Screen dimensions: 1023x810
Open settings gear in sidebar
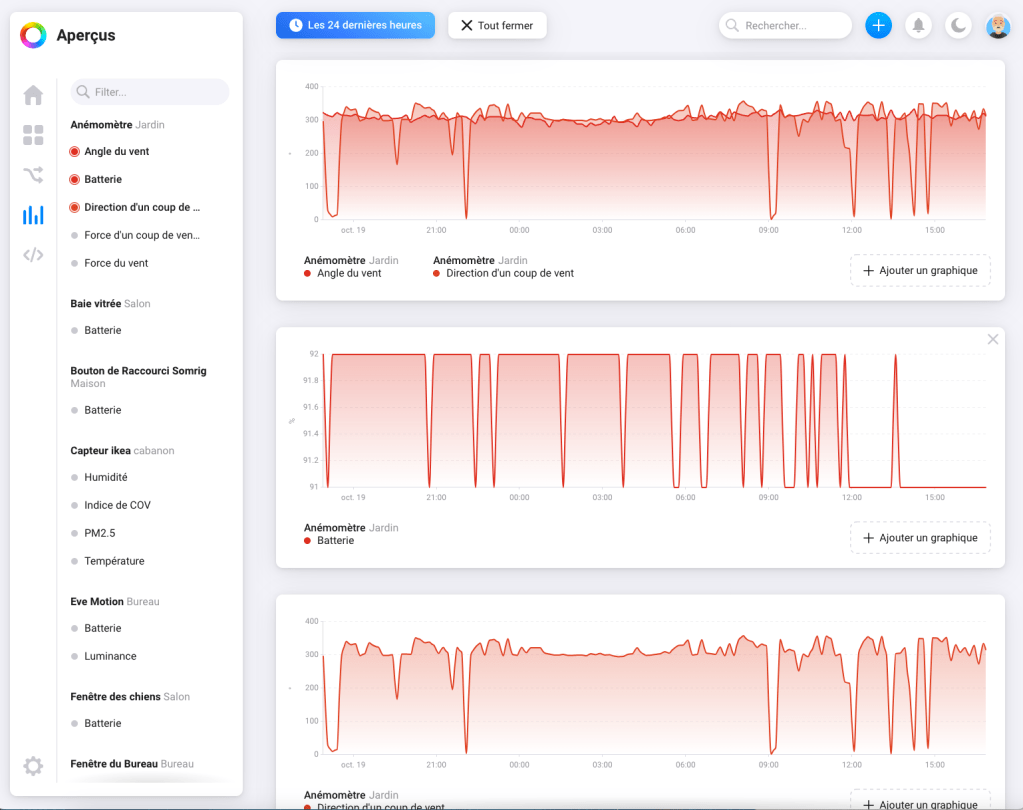(x=33, y=766)
